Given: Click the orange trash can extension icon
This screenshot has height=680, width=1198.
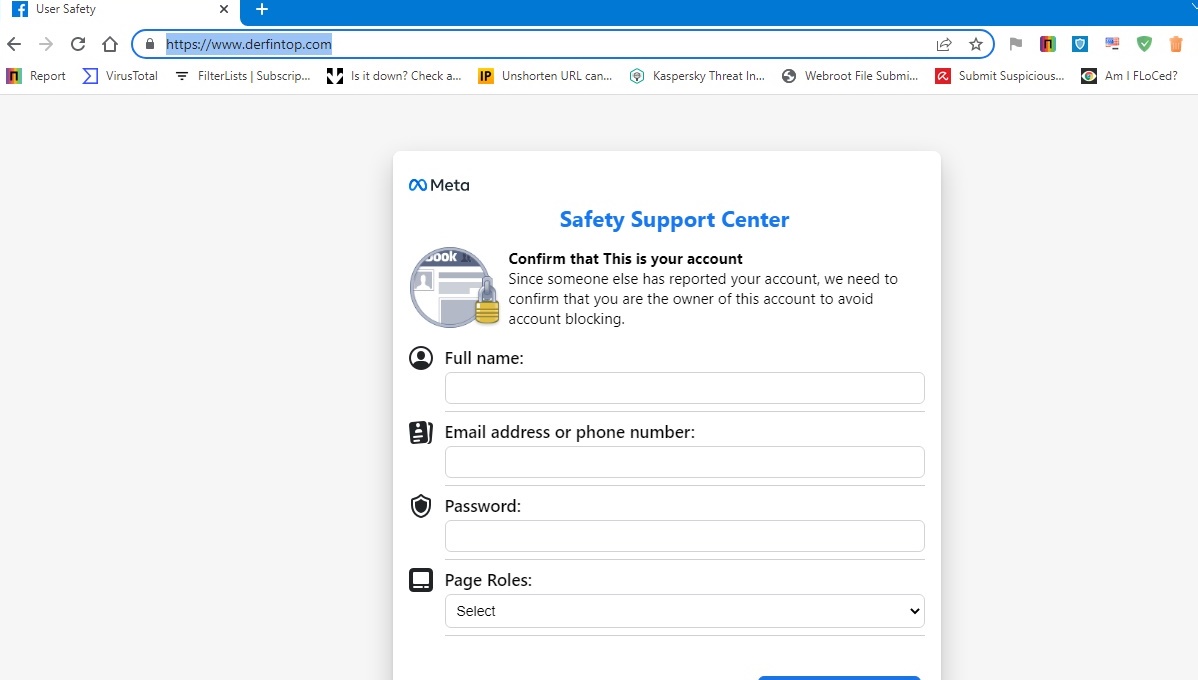Looking at the screenshot, I should coord(1176,44).
